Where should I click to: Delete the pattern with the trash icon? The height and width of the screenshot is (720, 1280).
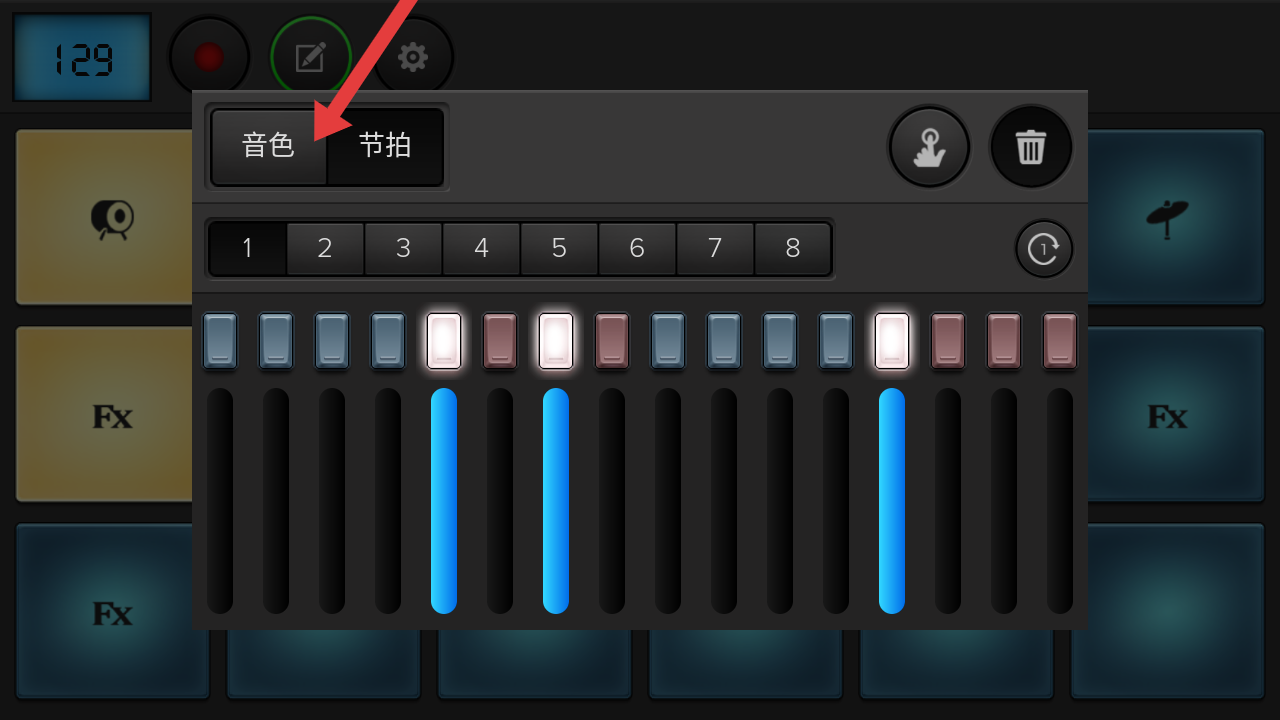(1031, 147)
